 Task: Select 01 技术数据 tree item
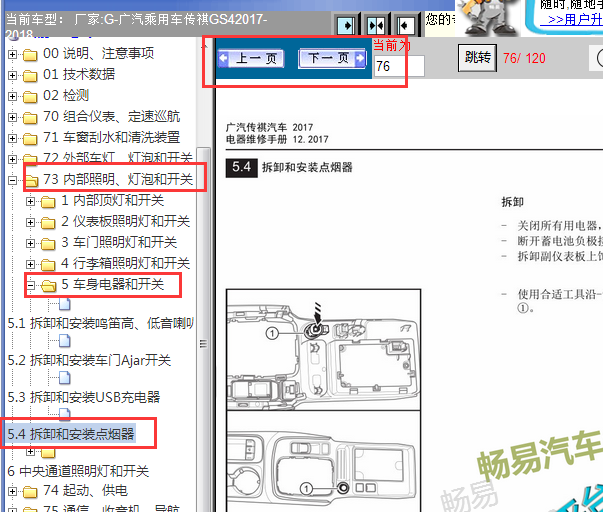(79, 74)
